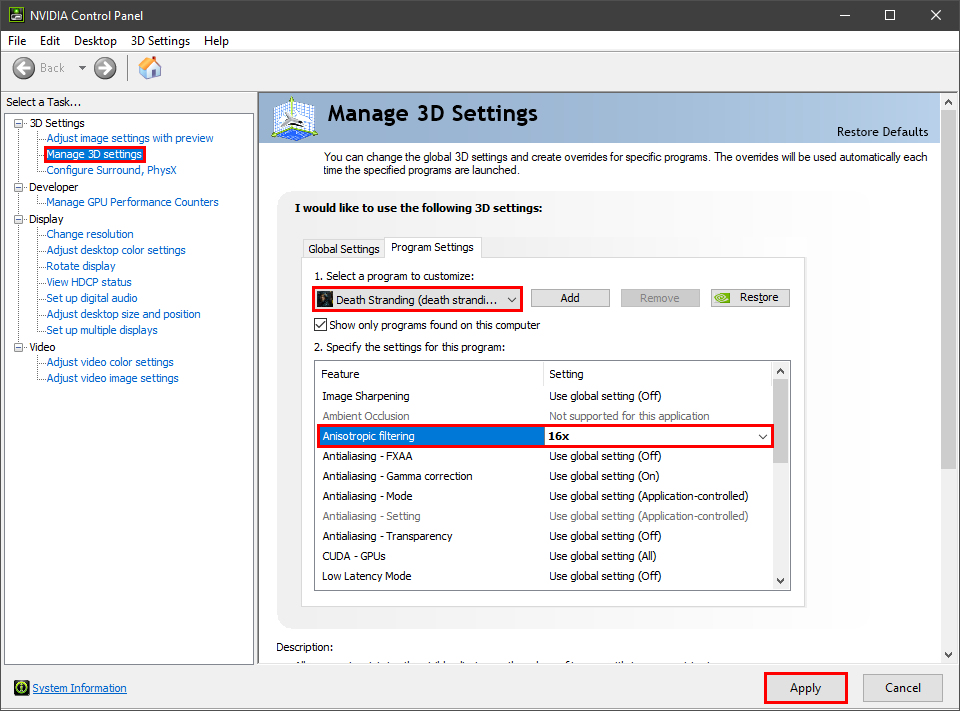Select the Low Latency Mode row
Image resolution: width=960 pixels, height=711 pixels.
tap(367, 576)
